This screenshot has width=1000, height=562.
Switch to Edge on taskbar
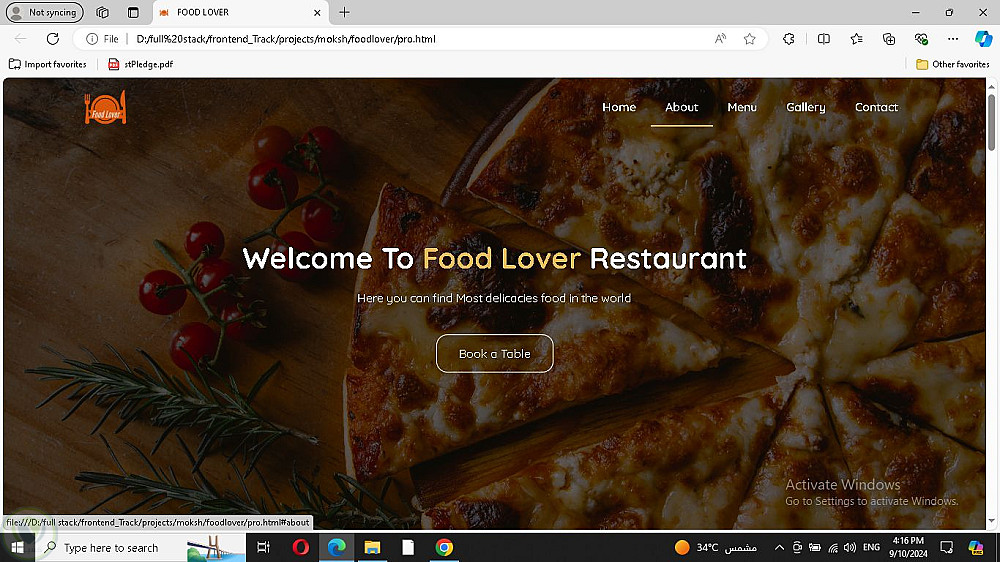[336, 547]
